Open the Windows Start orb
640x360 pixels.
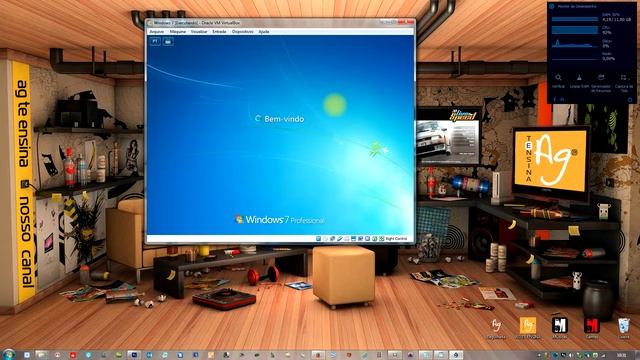(9, 354)
